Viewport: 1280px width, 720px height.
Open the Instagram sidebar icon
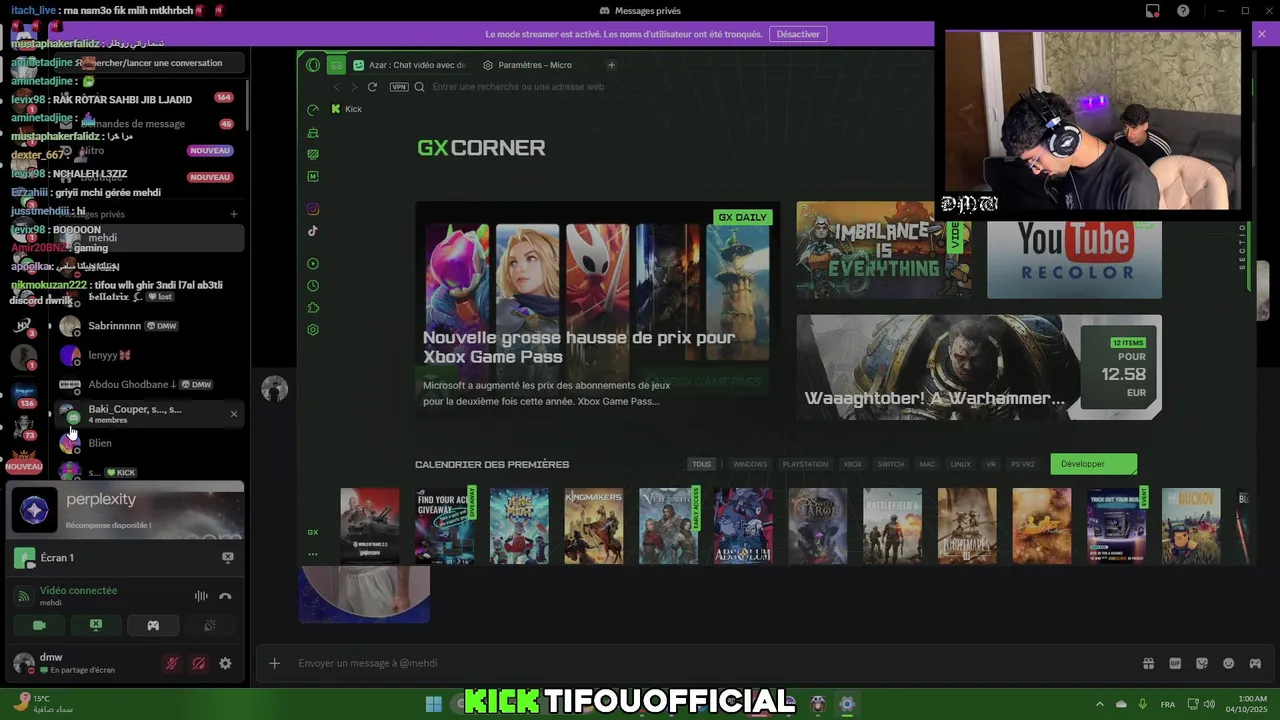click(313, 209)
